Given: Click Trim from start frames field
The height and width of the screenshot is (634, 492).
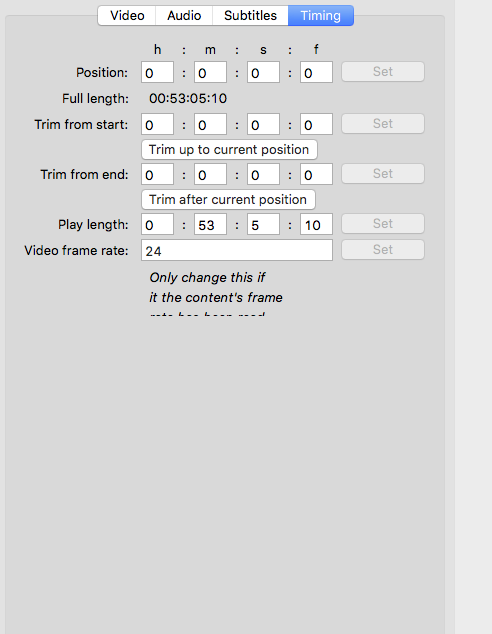Looking at the screenshot, I should (316, 124).
